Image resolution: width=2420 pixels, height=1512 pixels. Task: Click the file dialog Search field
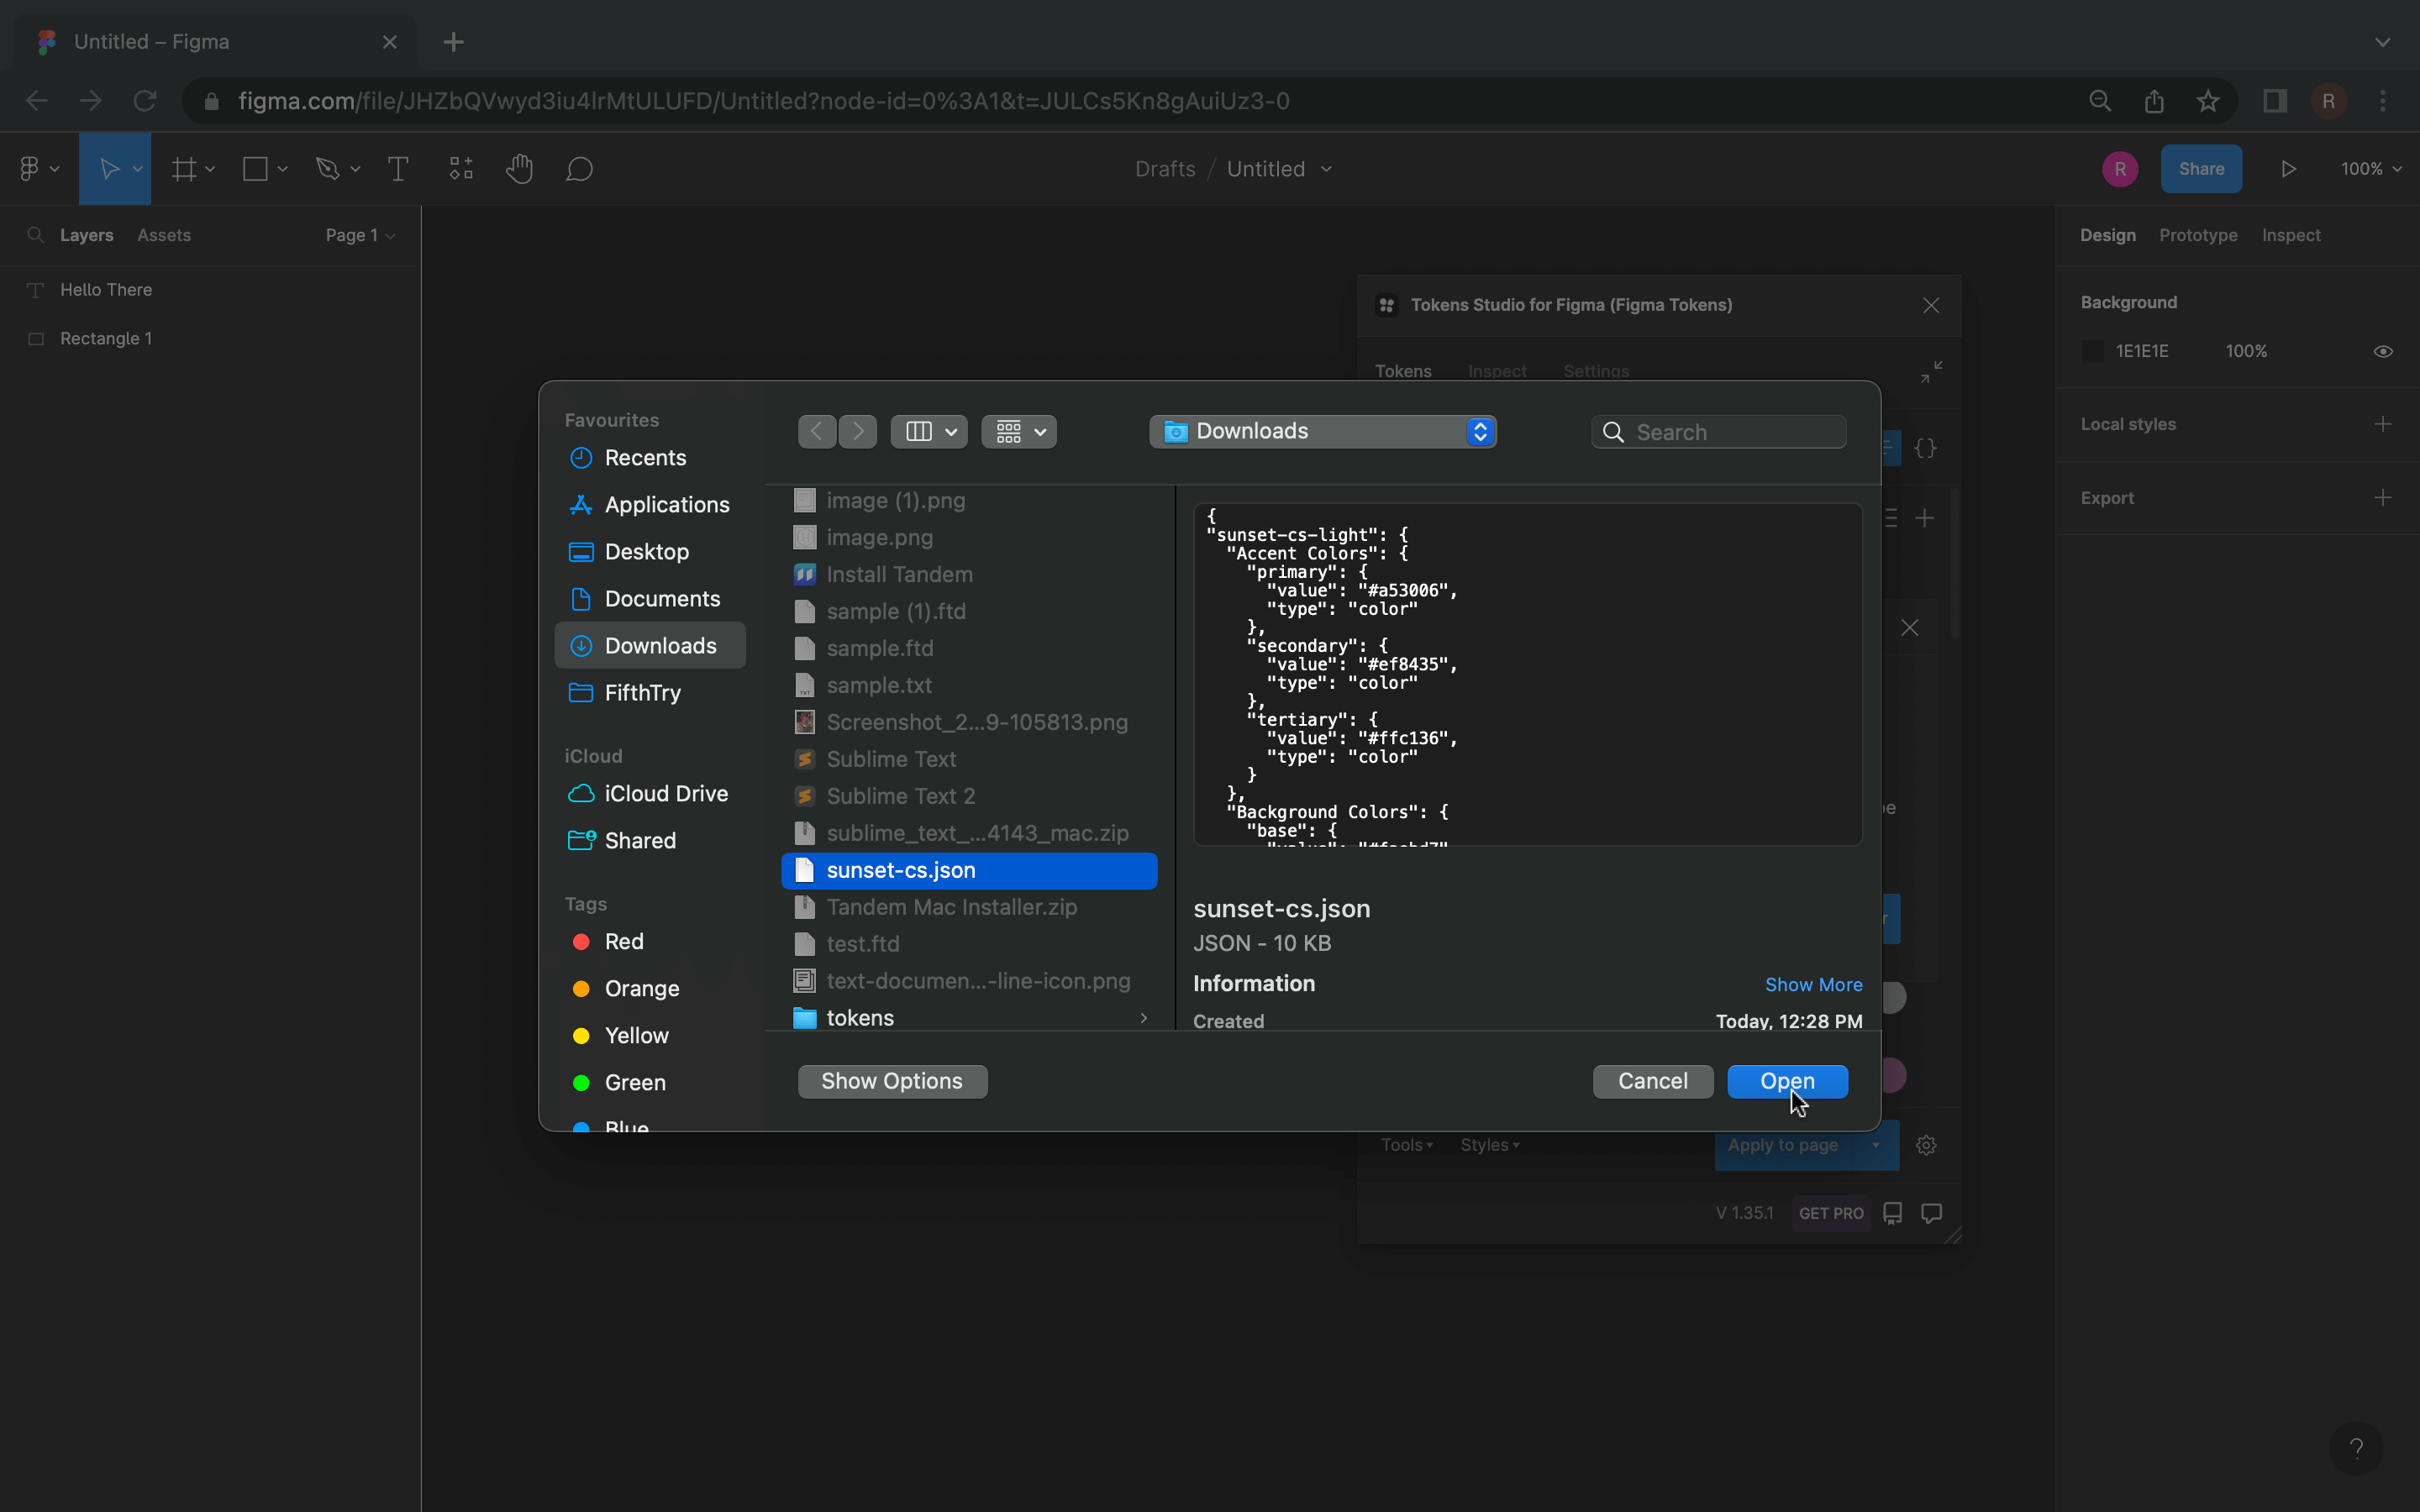coord(1718,432)
